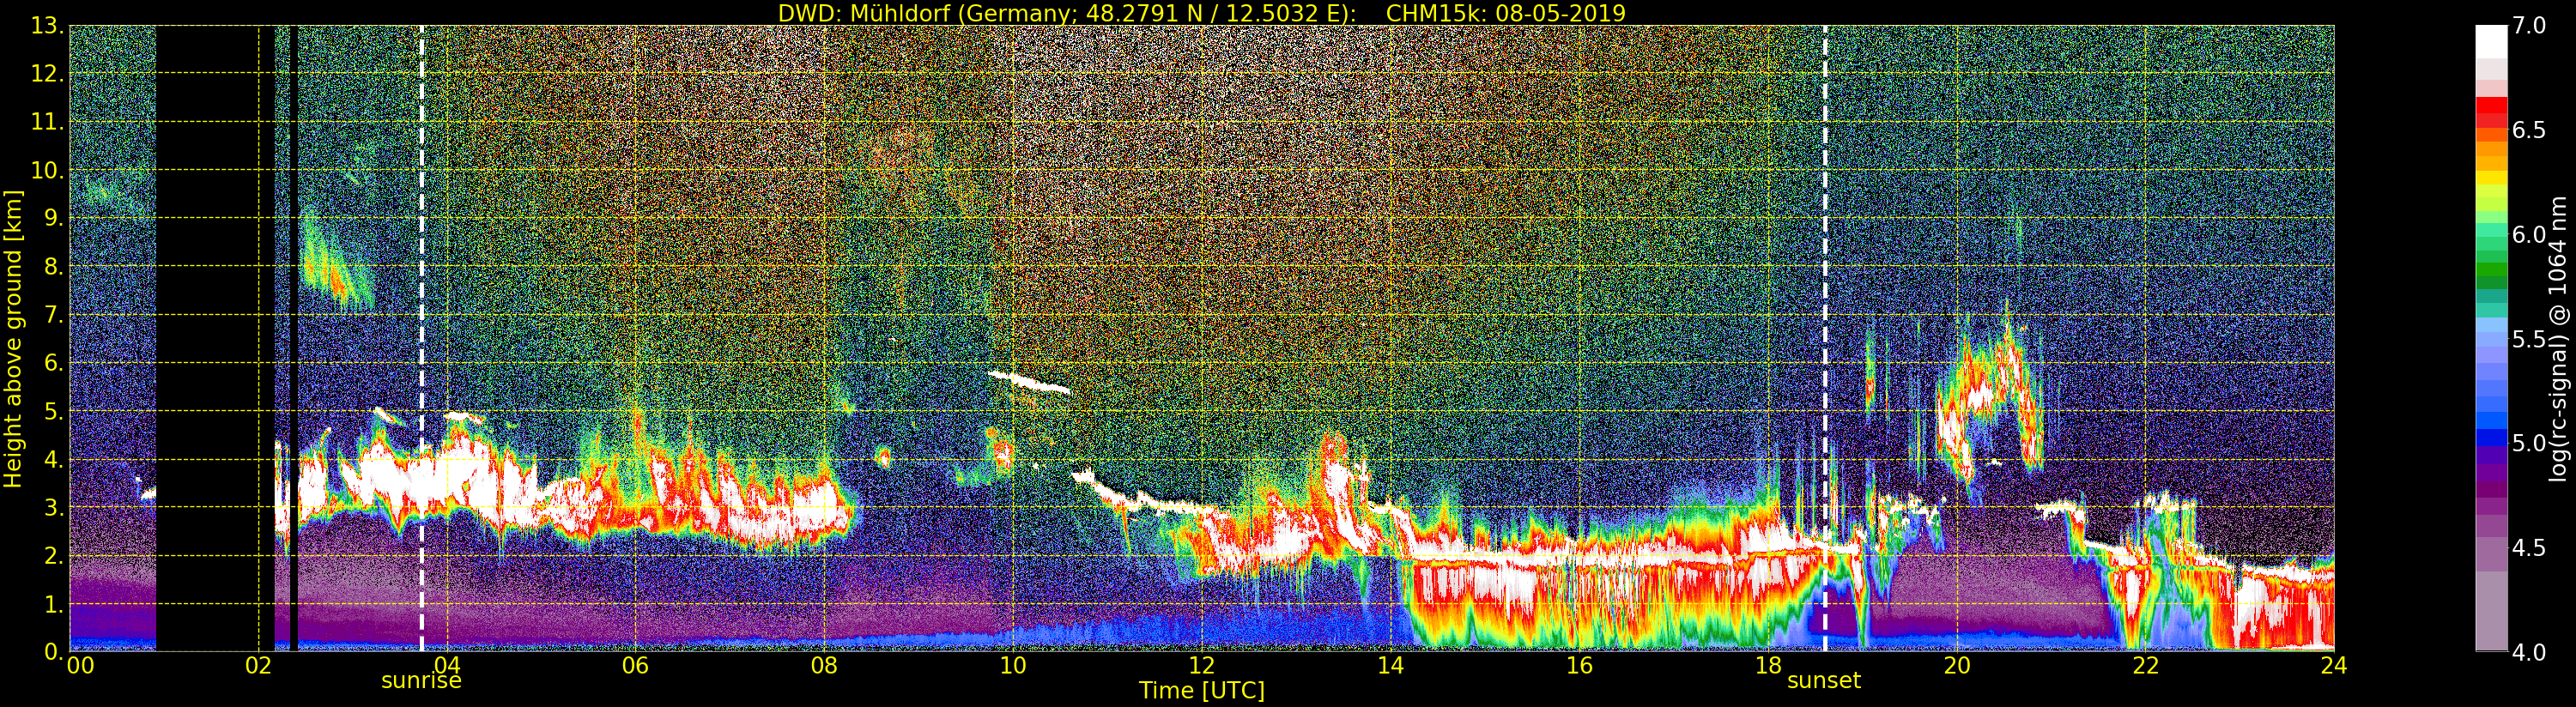
Task: Select the time-axis tick label "08"
Action: click(x=824, y=666)
